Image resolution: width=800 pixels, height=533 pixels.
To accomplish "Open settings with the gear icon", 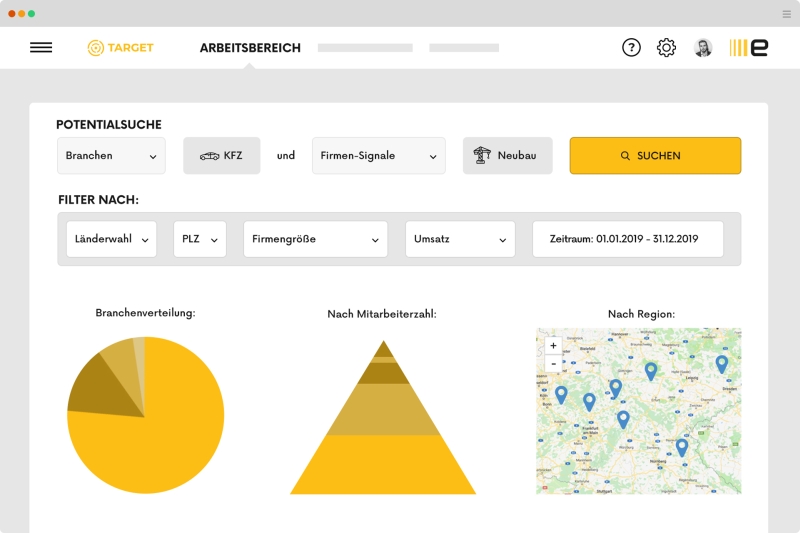I will point(667,47).
